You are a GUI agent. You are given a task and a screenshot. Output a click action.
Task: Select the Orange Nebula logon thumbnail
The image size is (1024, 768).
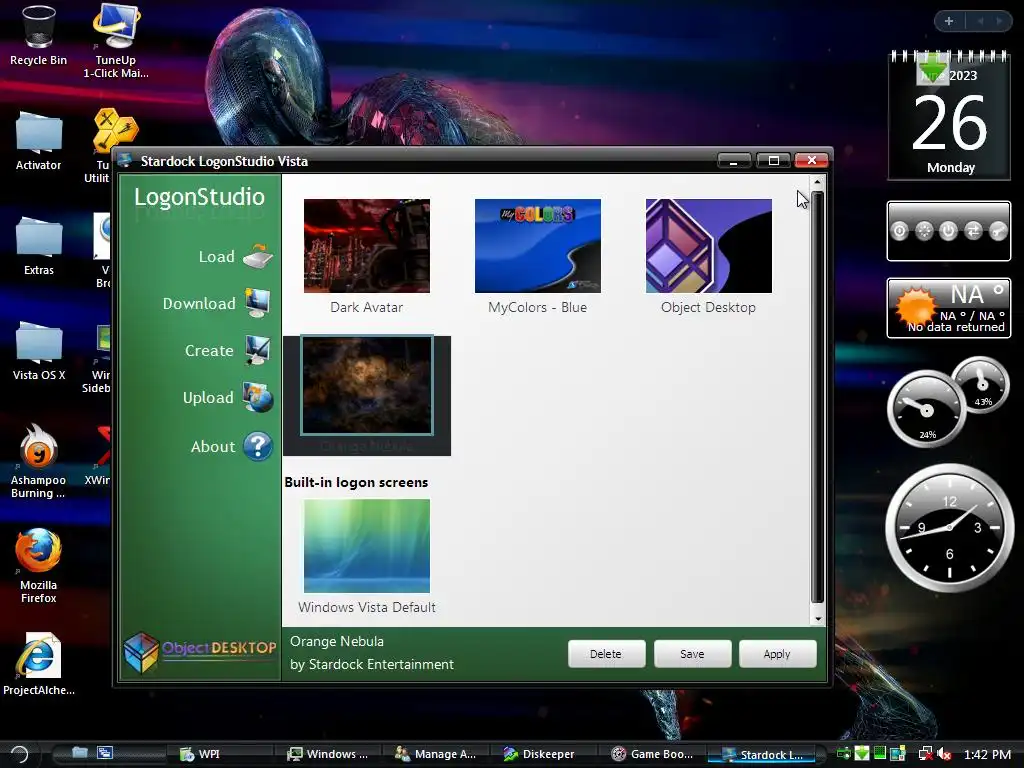point(367,385)
